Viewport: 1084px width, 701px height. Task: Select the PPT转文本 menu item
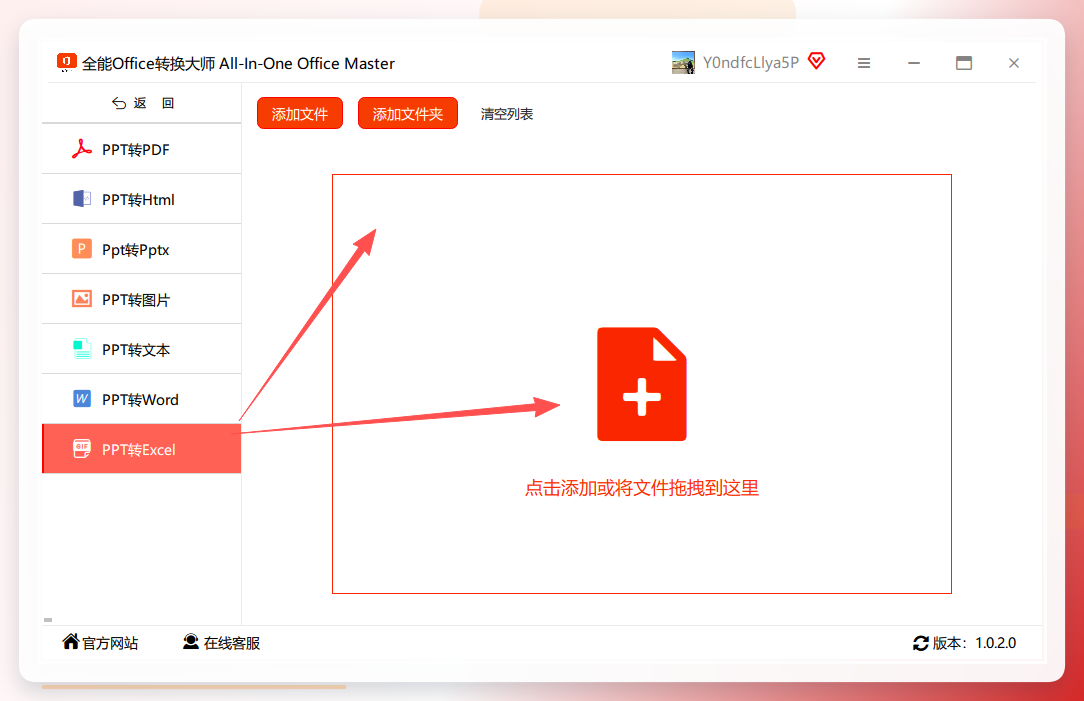coord(142,349)
